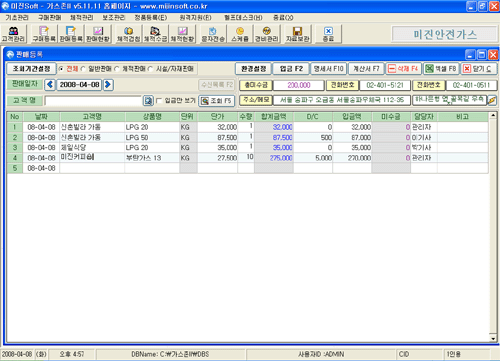
Task: Open the 구매판매 menu
Action: pos(49,17)
